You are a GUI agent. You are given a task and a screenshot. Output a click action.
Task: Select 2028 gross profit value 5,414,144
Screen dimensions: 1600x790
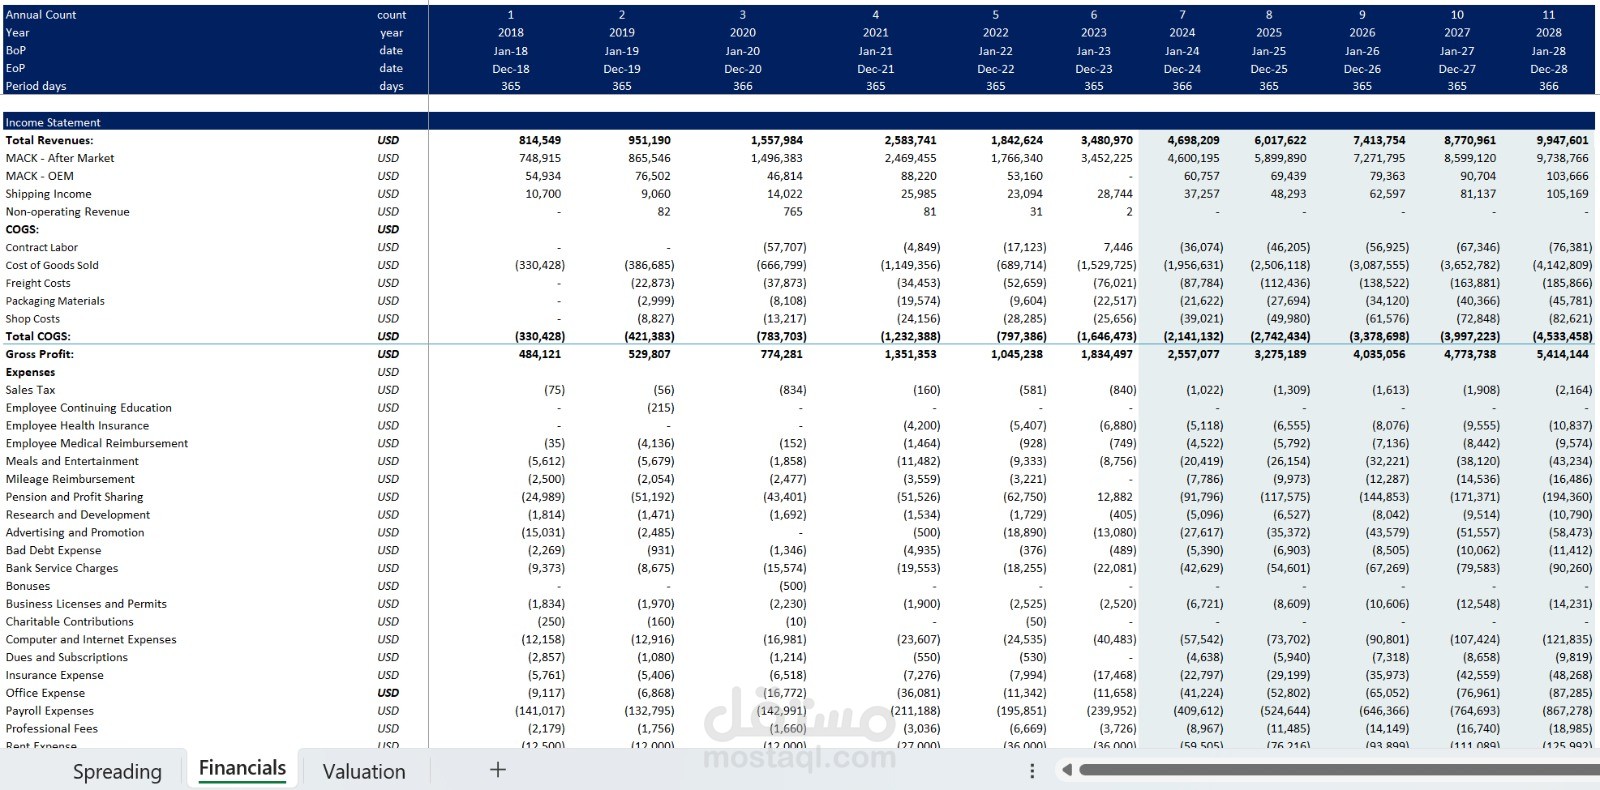point(1562,354)
